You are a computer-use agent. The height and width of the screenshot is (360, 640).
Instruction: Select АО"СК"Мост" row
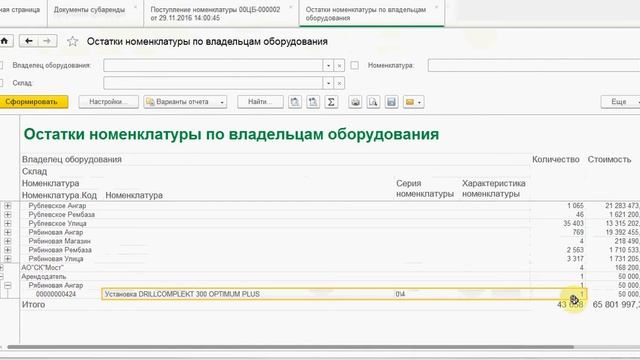pos(42,268)
